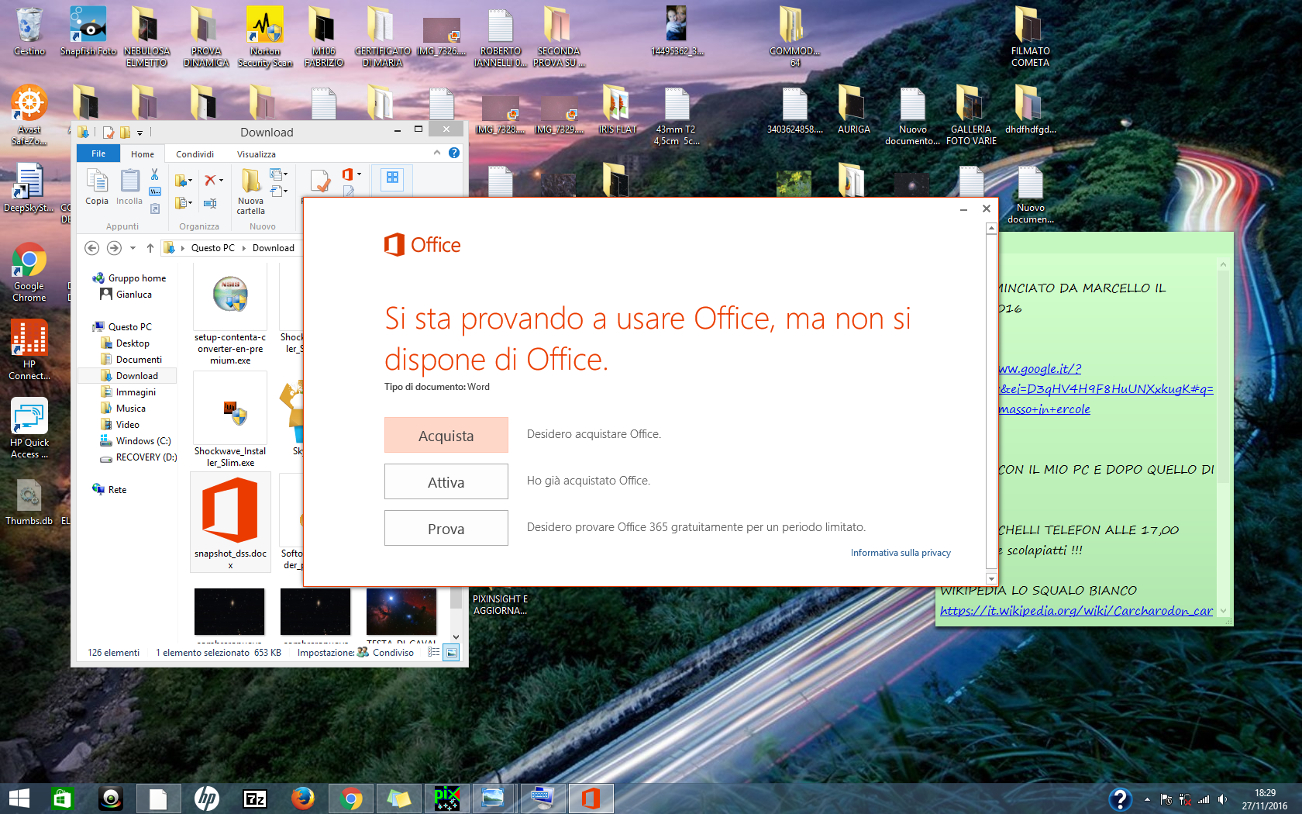The width and height of the screenshot is (1302, 814).
Task: Open the Informativa sulla privacy link
Action: (x=901, y=553)
